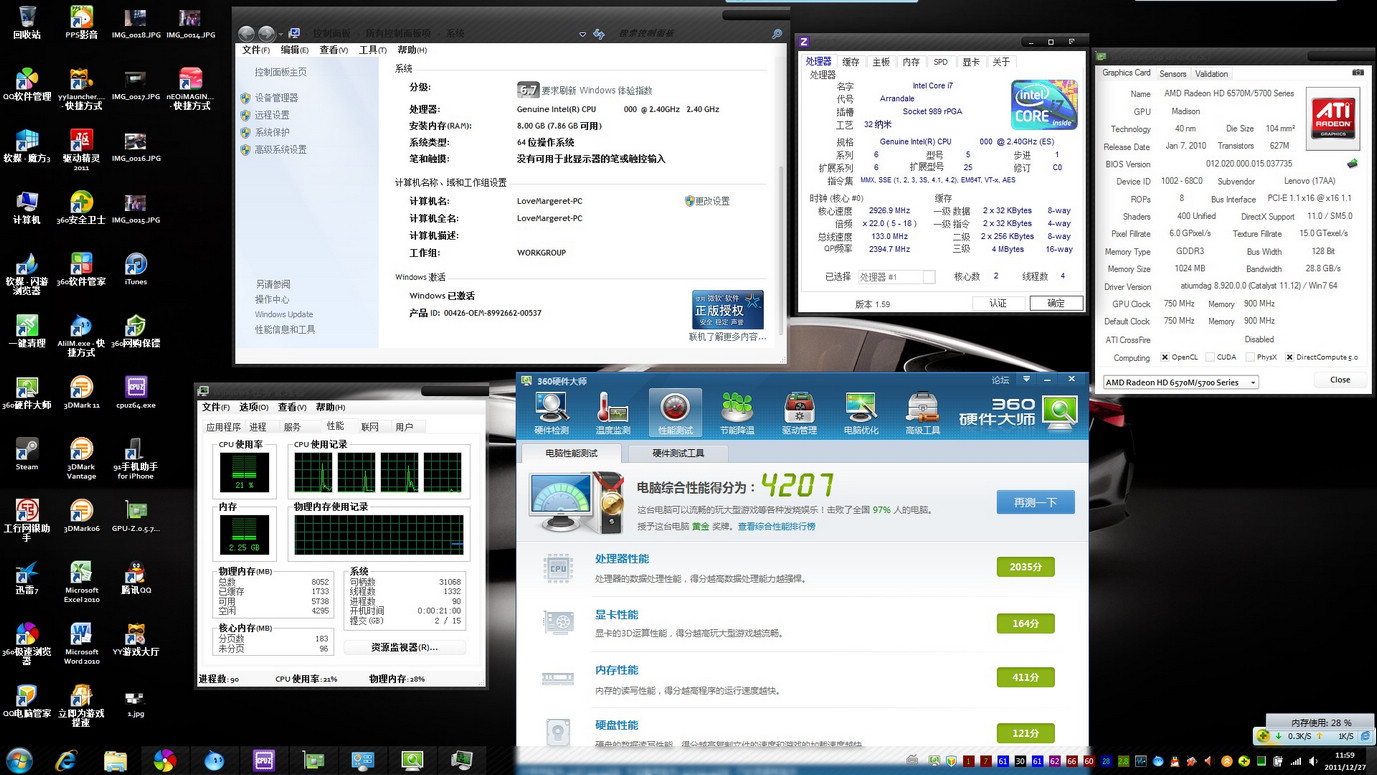Switch to SPD tab in CPU-Z
The image size is (1377, 775).
[x=941, y=62]
